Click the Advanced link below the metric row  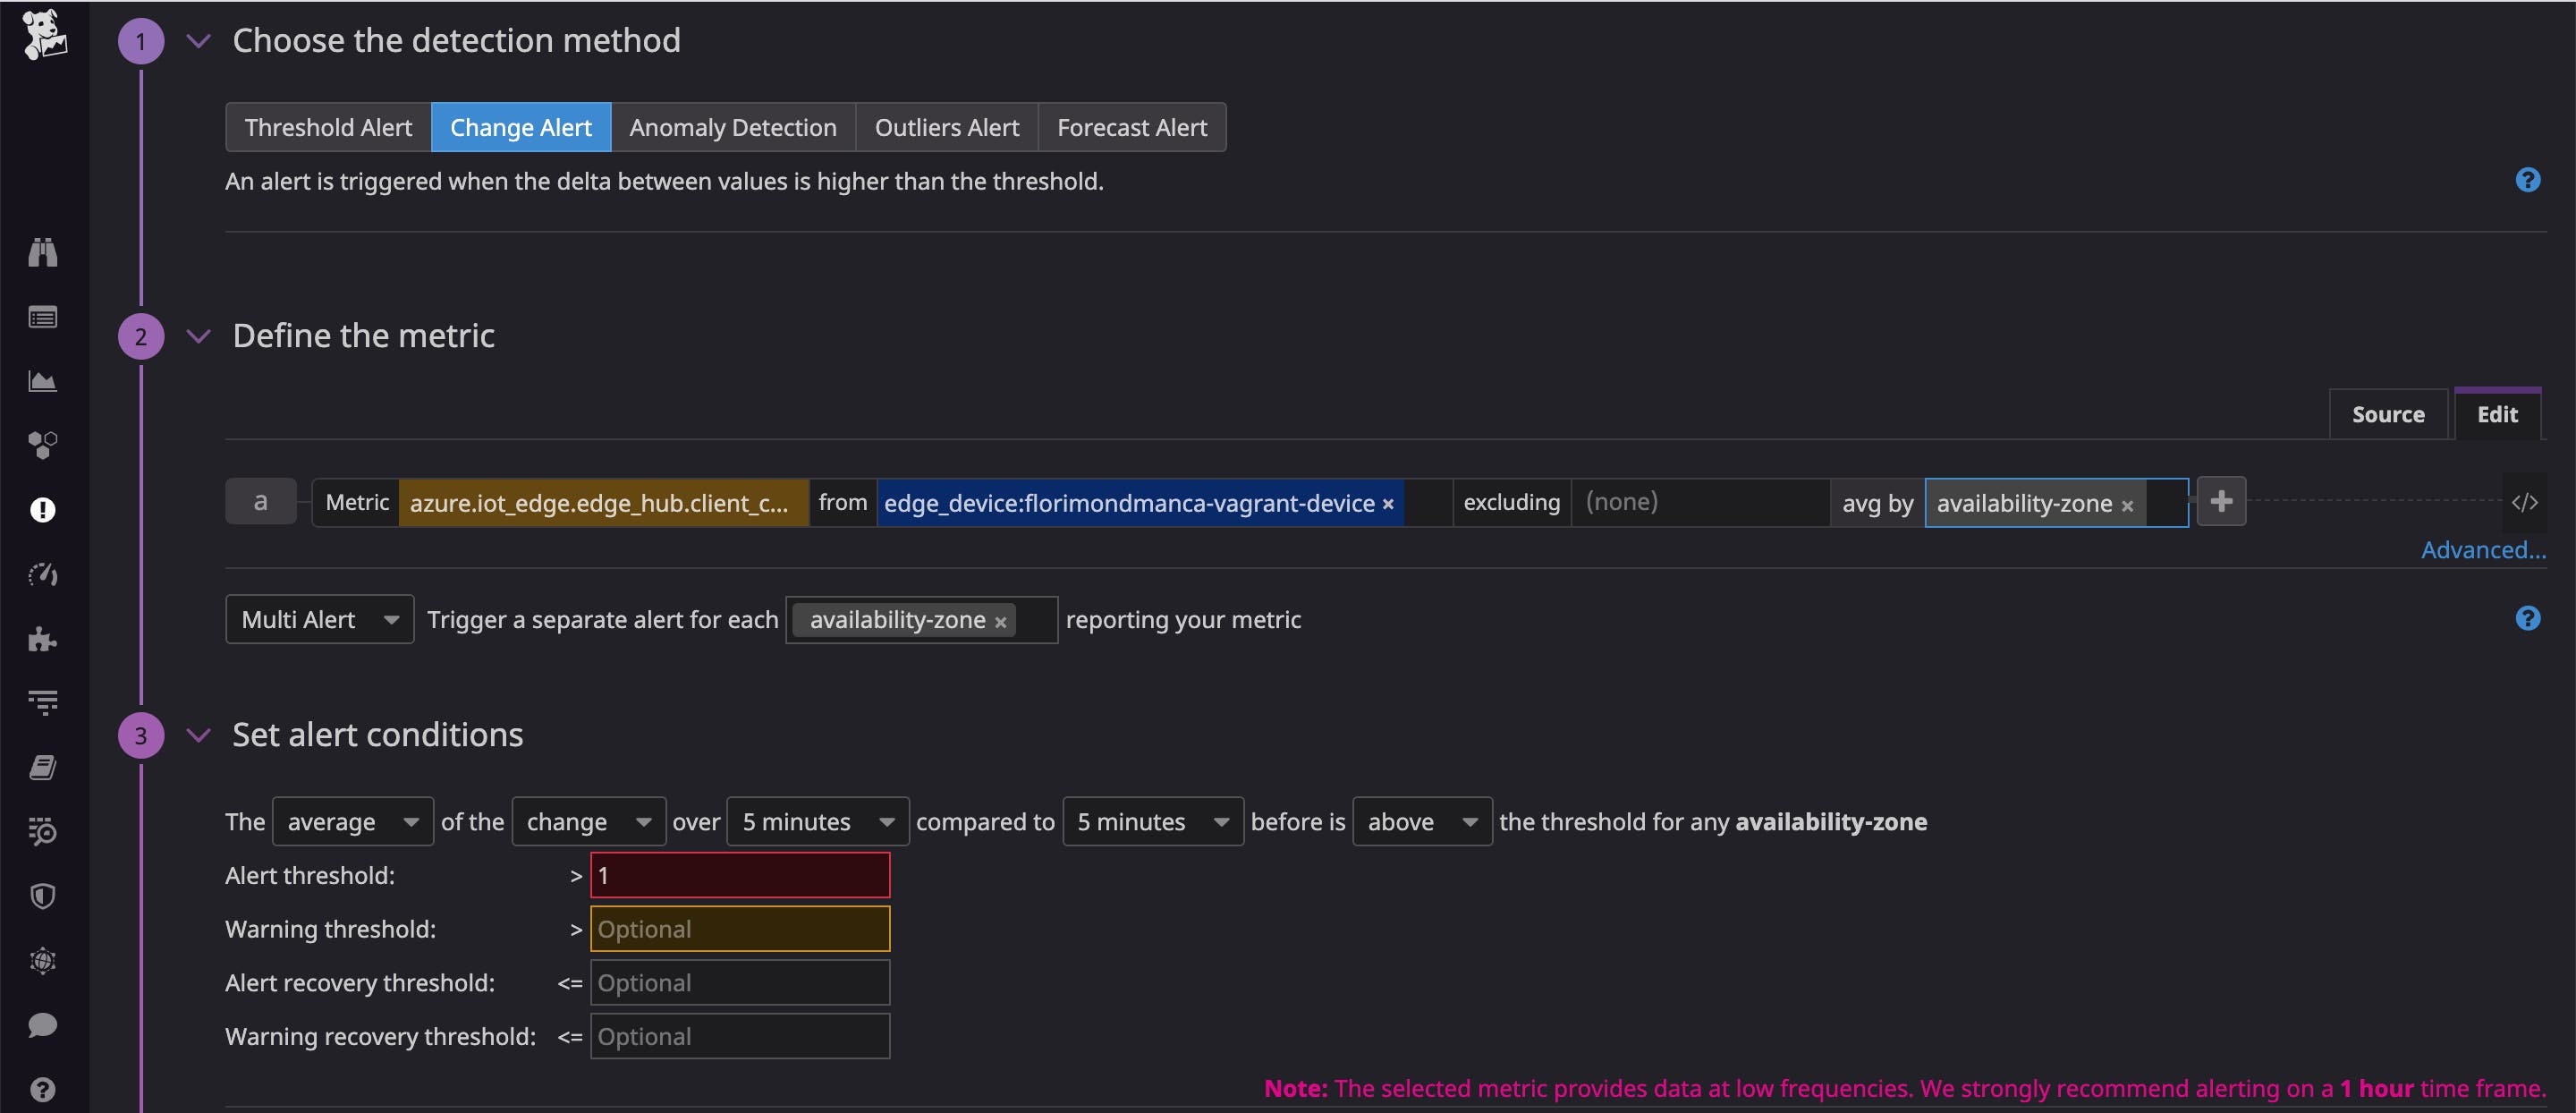point(2484,549)
